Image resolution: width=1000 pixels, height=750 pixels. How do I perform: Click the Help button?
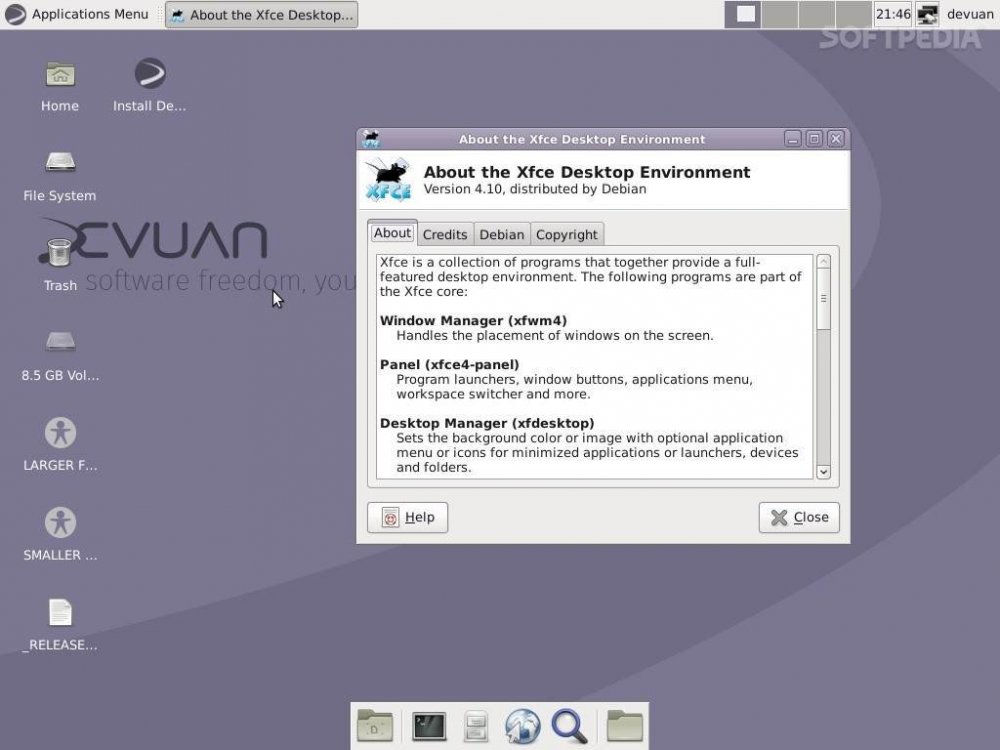[x=408, y=517]
